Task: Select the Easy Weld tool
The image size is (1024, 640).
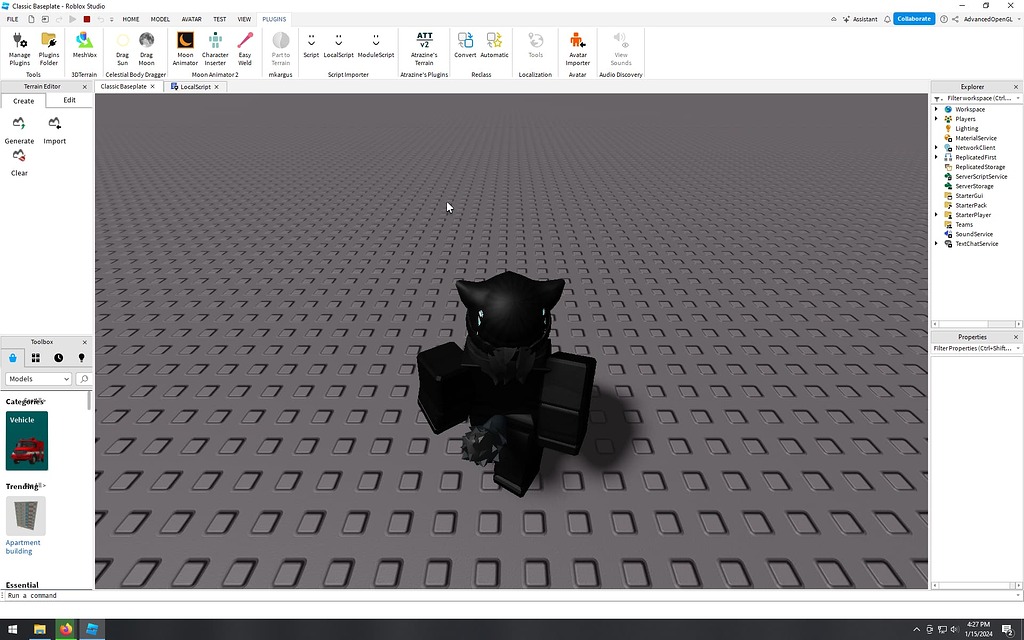Action: pyautogui.click(x=246, y=45)
